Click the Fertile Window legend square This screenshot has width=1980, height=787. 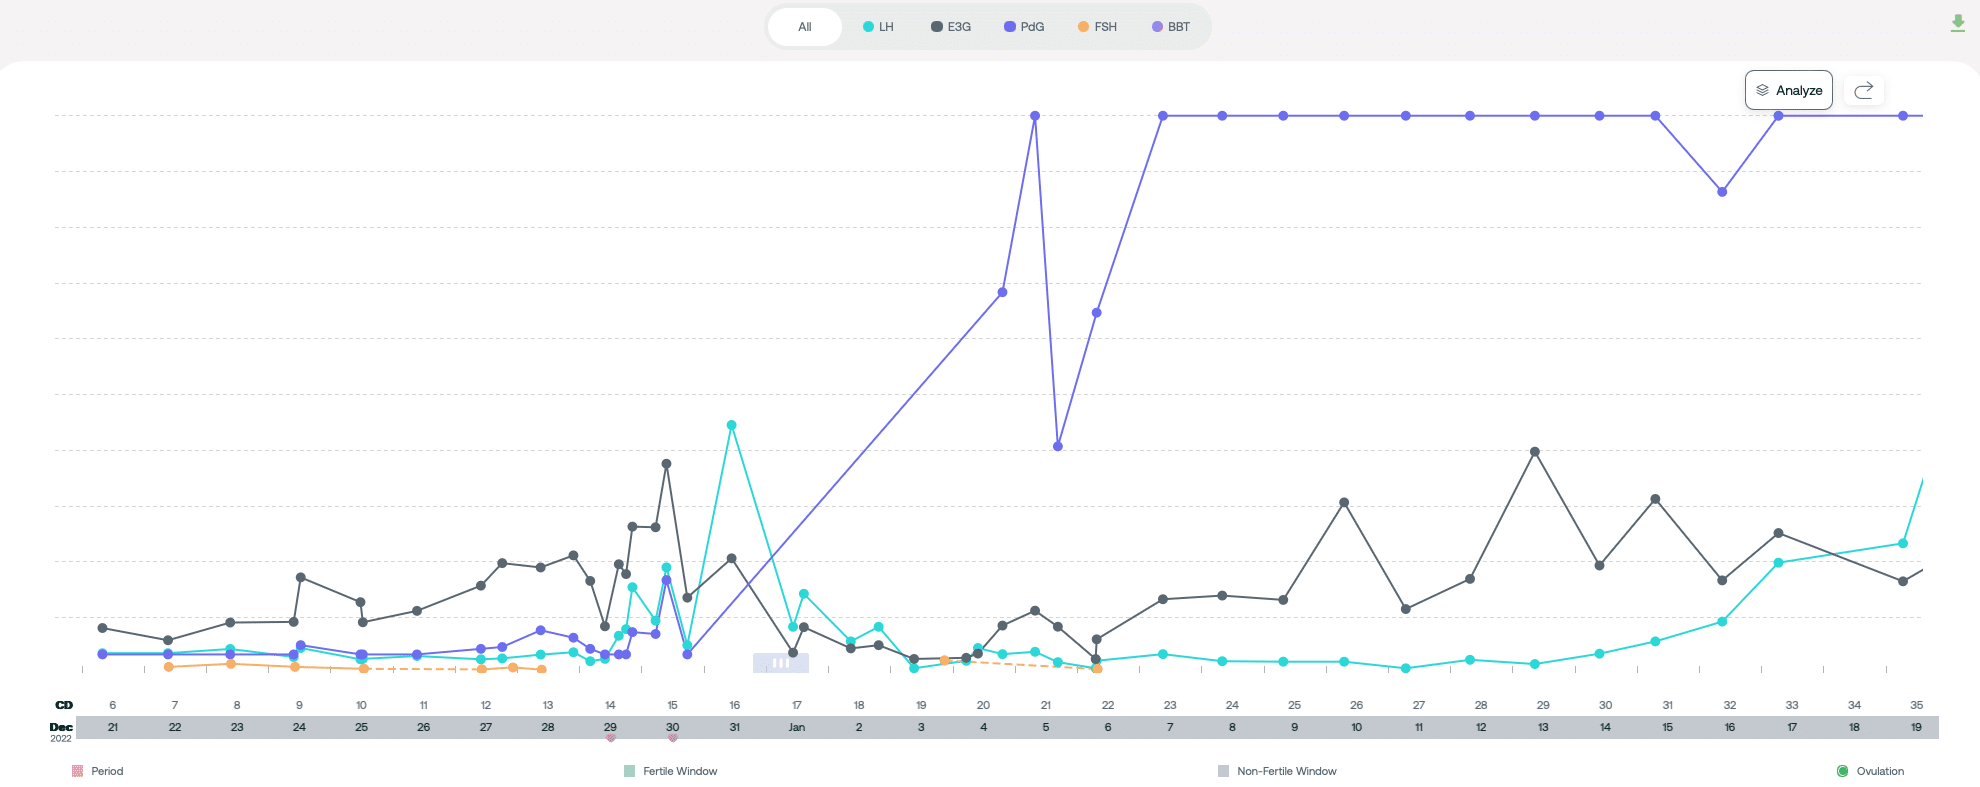(629, 771)
